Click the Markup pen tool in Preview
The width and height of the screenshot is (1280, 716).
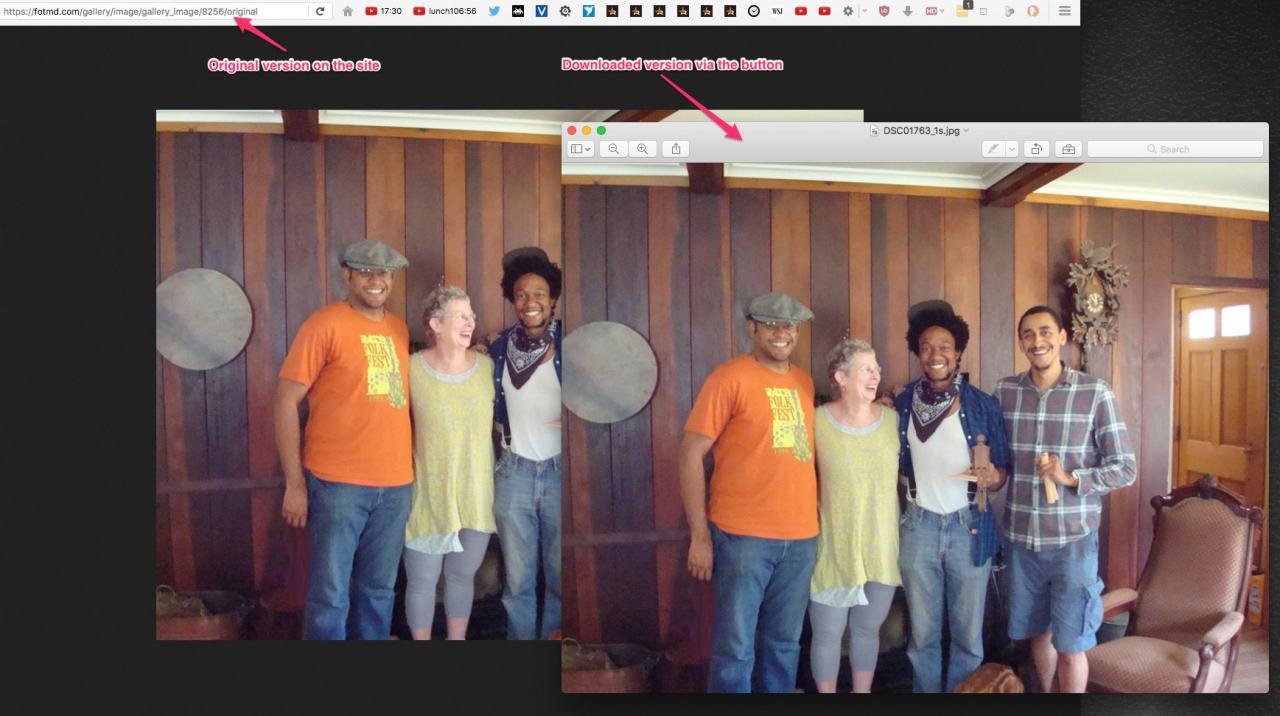click(993, 149)
